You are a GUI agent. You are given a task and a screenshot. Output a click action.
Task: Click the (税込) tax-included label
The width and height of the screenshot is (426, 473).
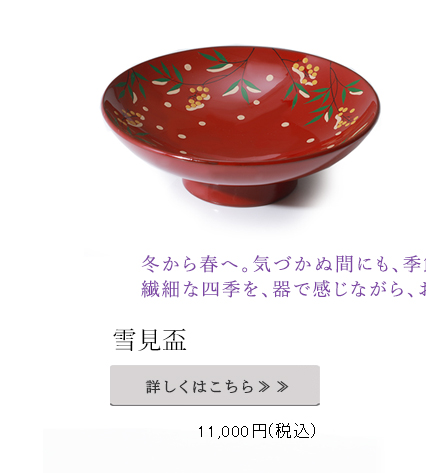point(292,431)
